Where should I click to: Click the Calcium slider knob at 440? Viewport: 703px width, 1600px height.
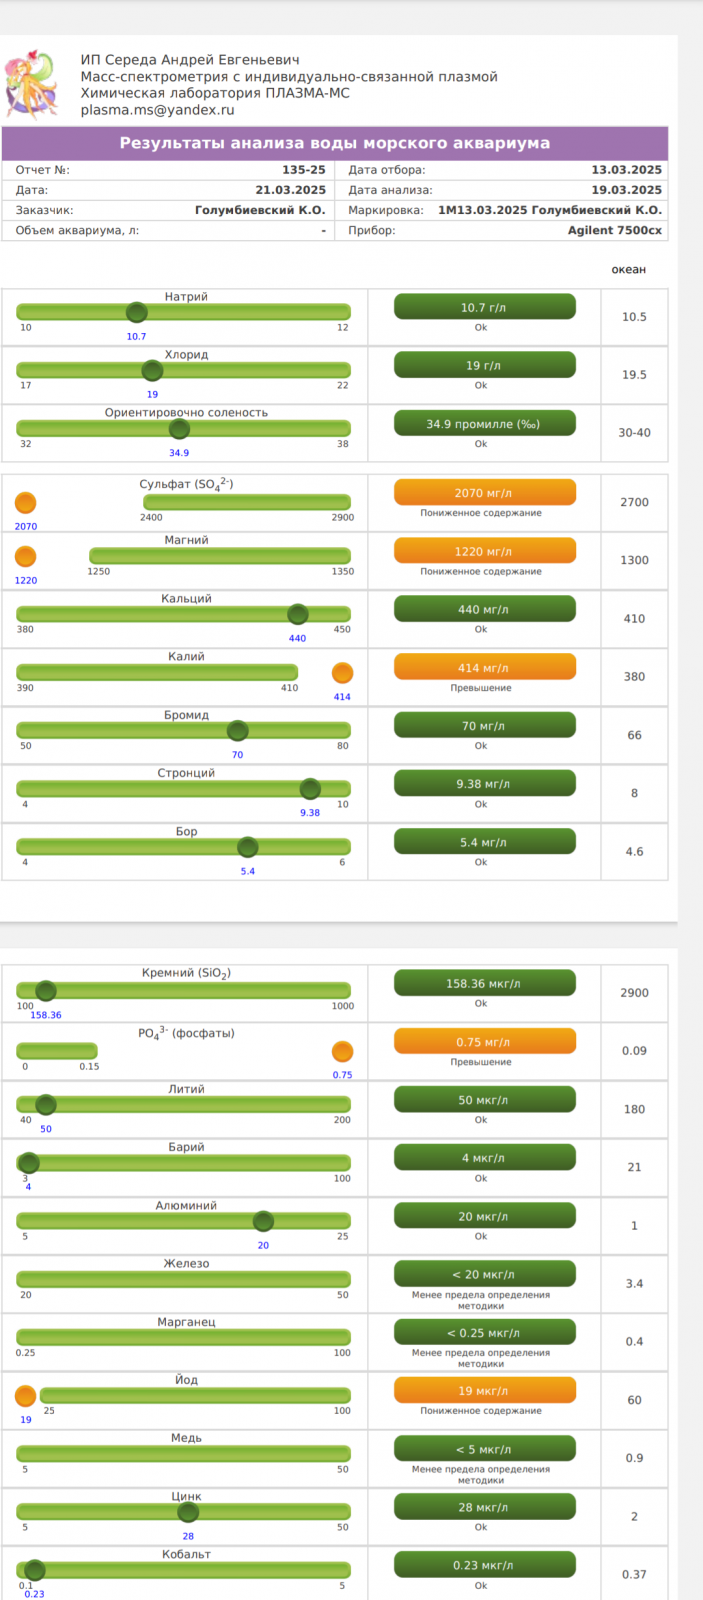pos(297,614)
